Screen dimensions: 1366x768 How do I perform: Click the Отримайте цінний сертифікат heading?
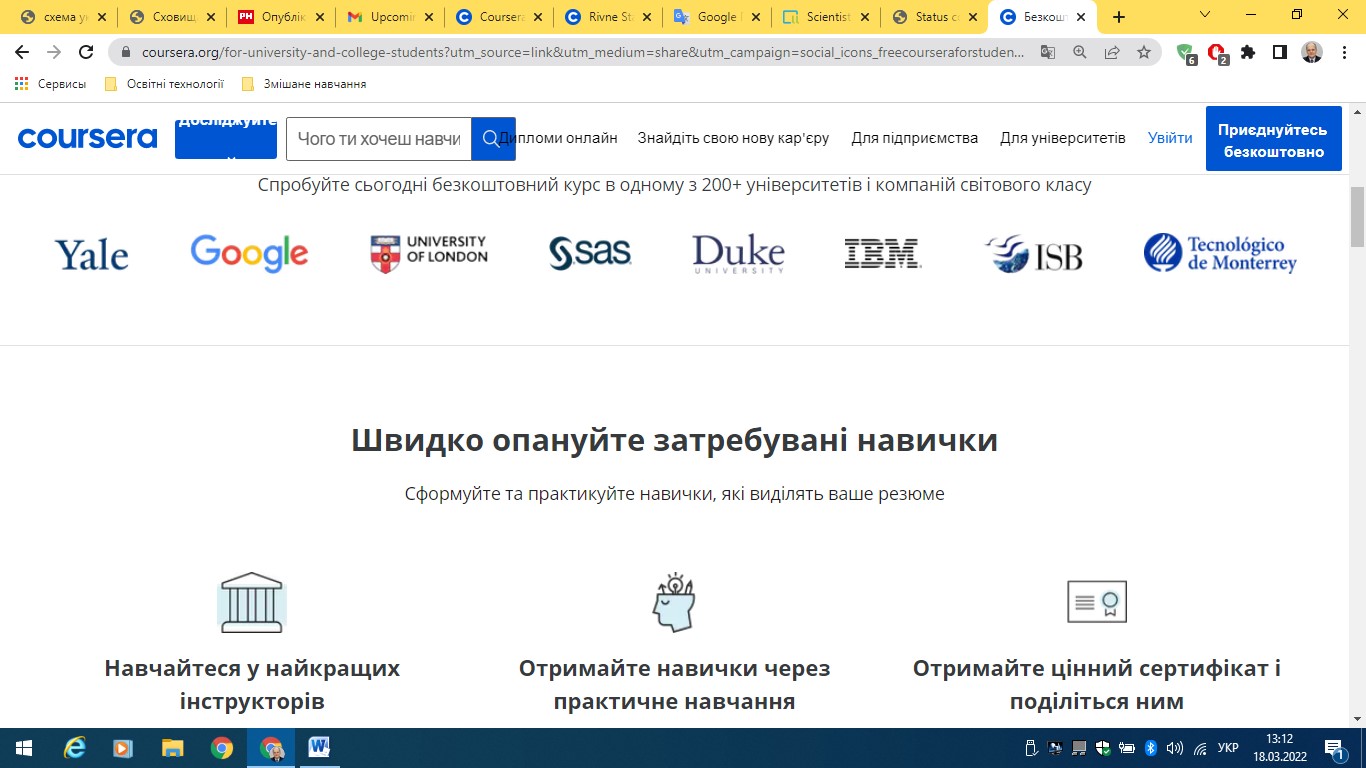click(1096, 684)
